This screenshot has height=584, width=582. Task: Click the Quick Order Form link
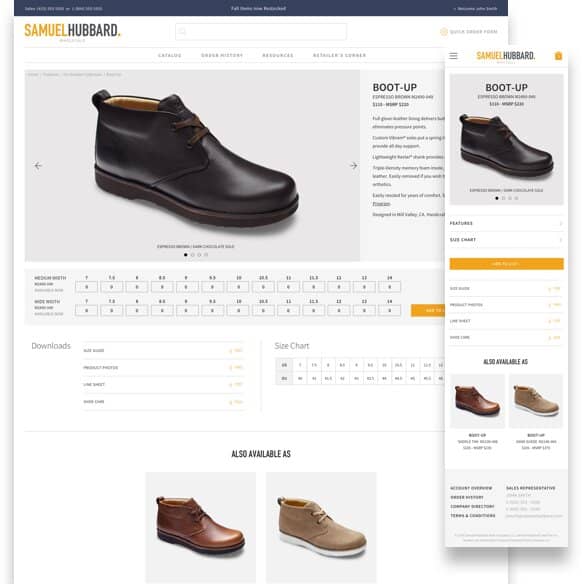point(473,32)
